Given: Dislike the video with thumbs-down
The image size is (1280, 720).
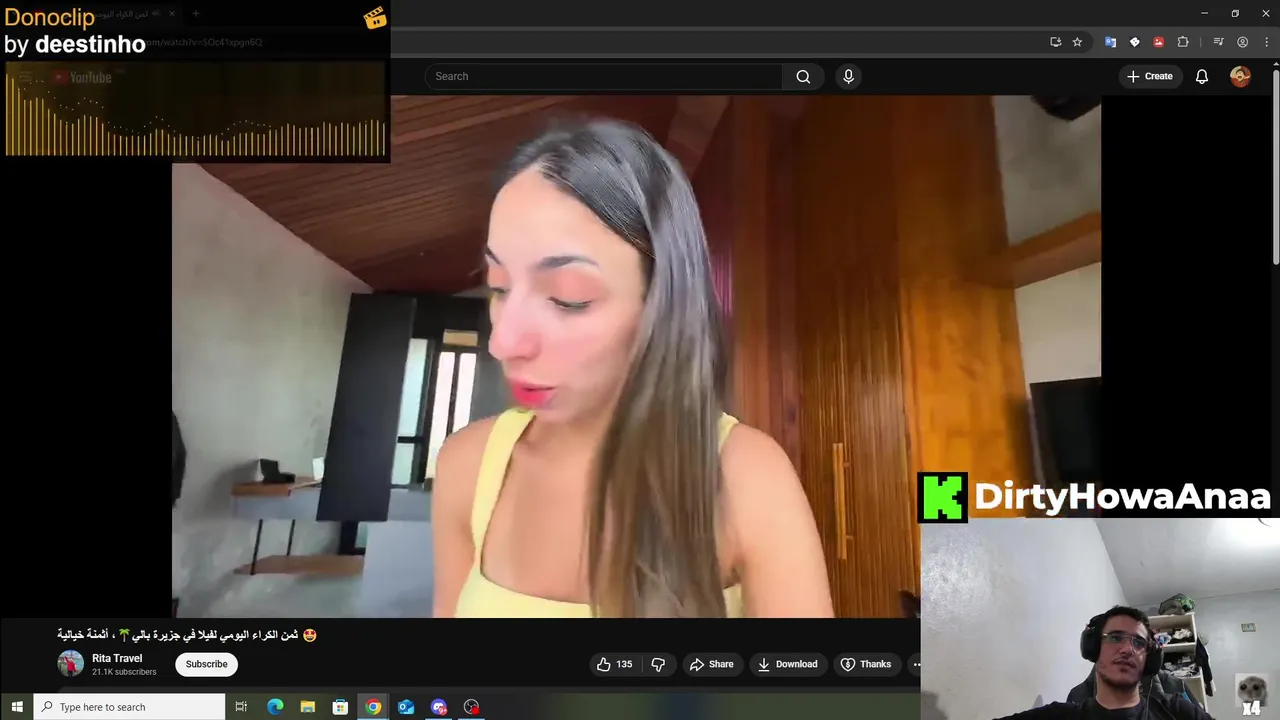Looking at the screenshot, I should [658, 664].
